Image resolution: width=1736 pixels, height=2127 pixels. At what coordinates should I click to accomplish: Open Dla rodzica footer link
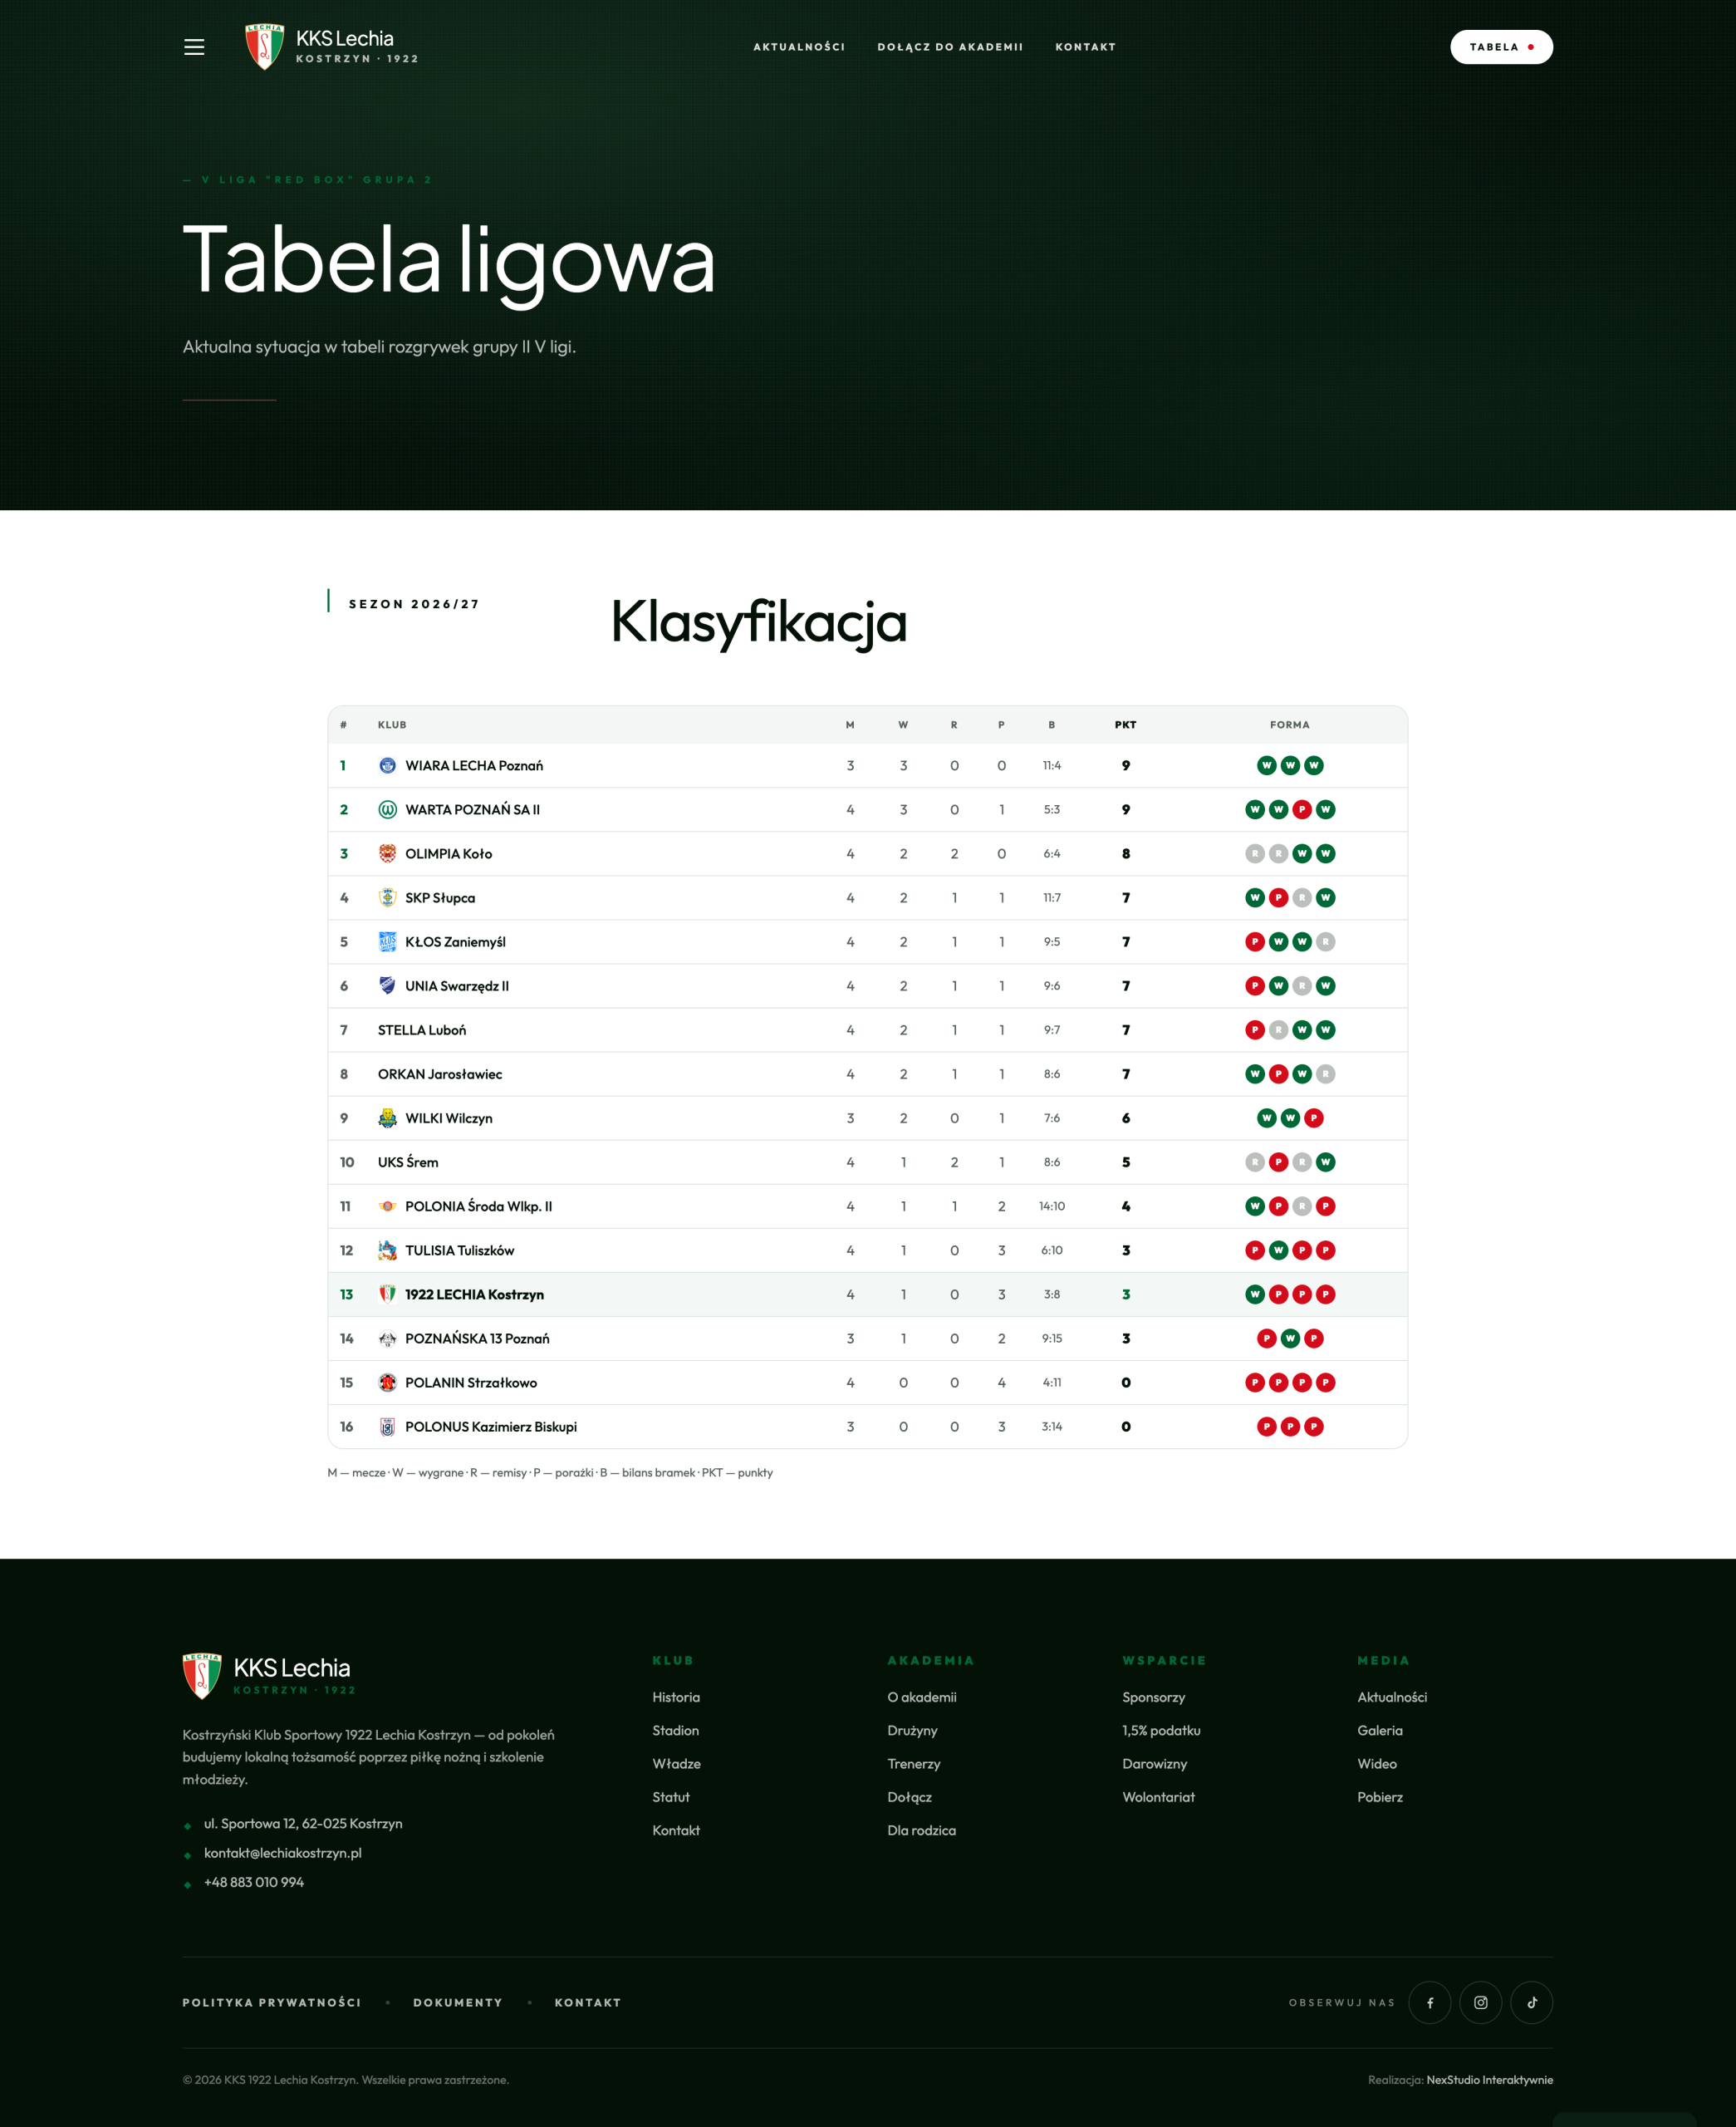[x=921, y=1831]
